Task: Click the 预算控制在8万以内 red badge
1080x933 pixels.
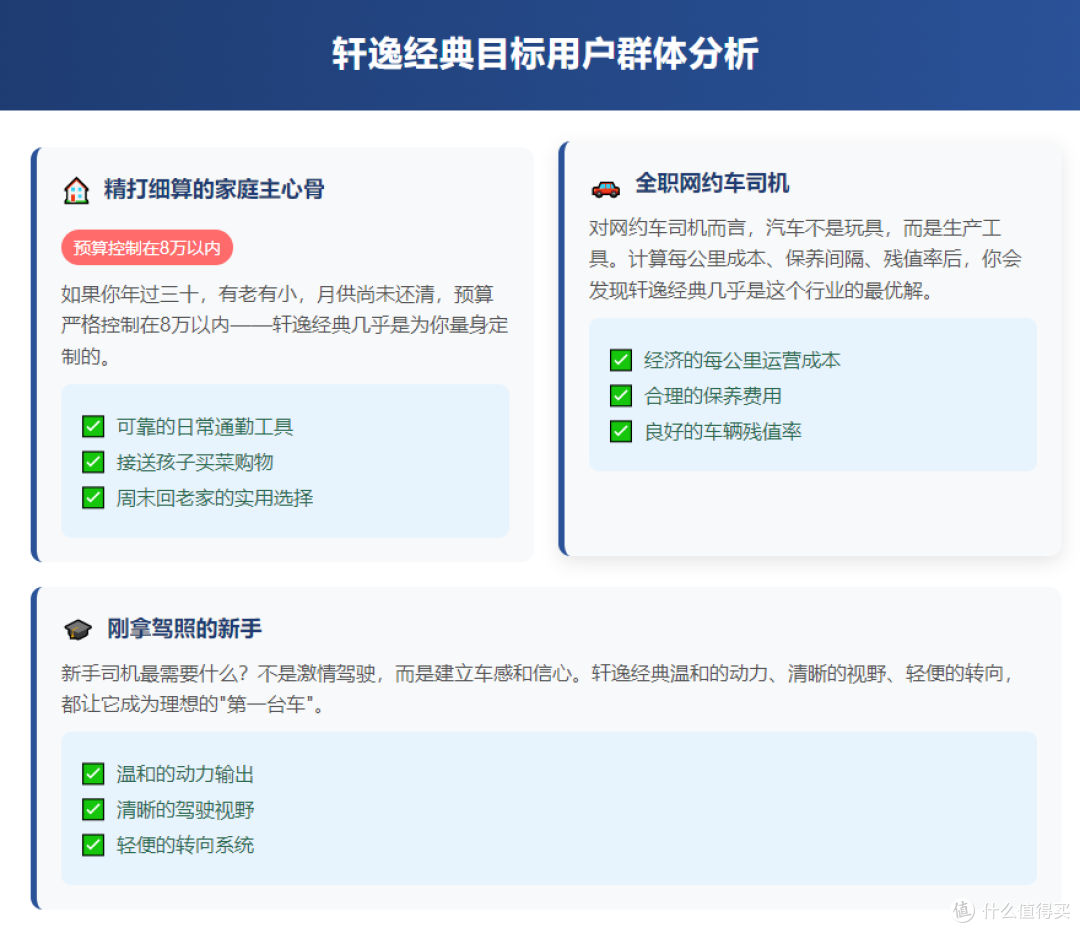Action: coord(147,247)
